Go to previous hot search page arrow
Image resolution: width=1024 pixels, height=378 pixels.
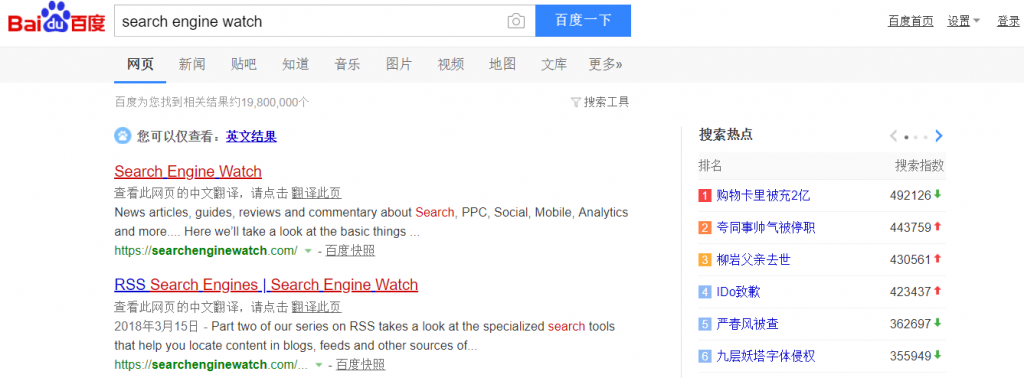893,136
